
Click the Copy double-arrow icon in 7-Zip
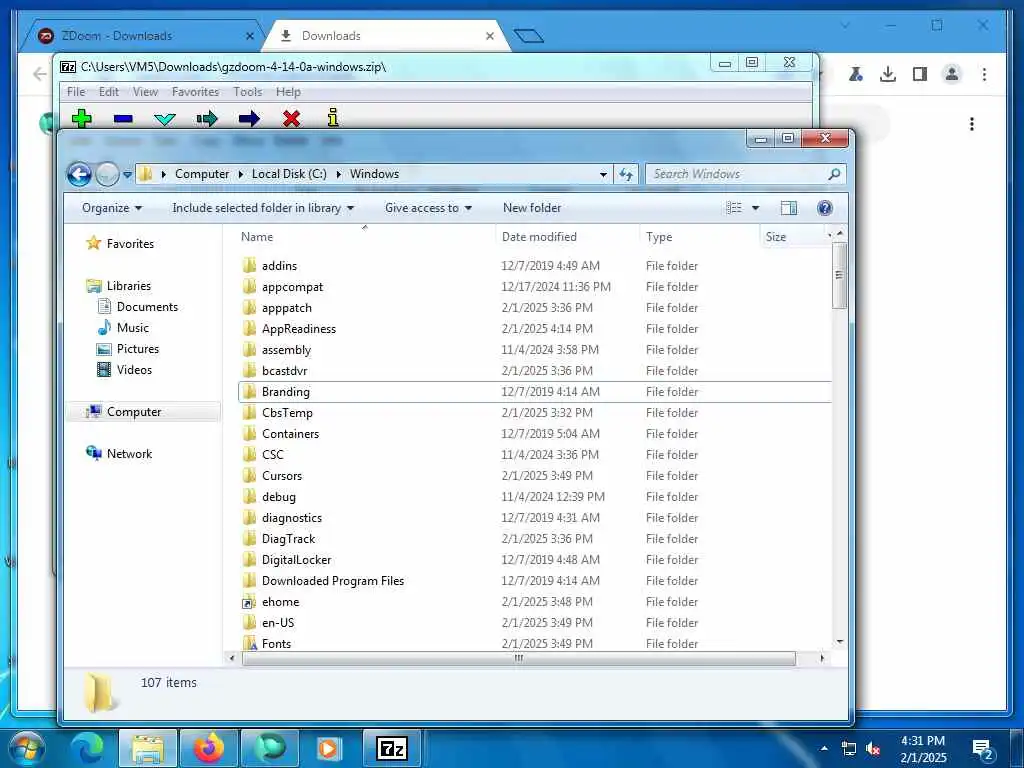[206, 118]
